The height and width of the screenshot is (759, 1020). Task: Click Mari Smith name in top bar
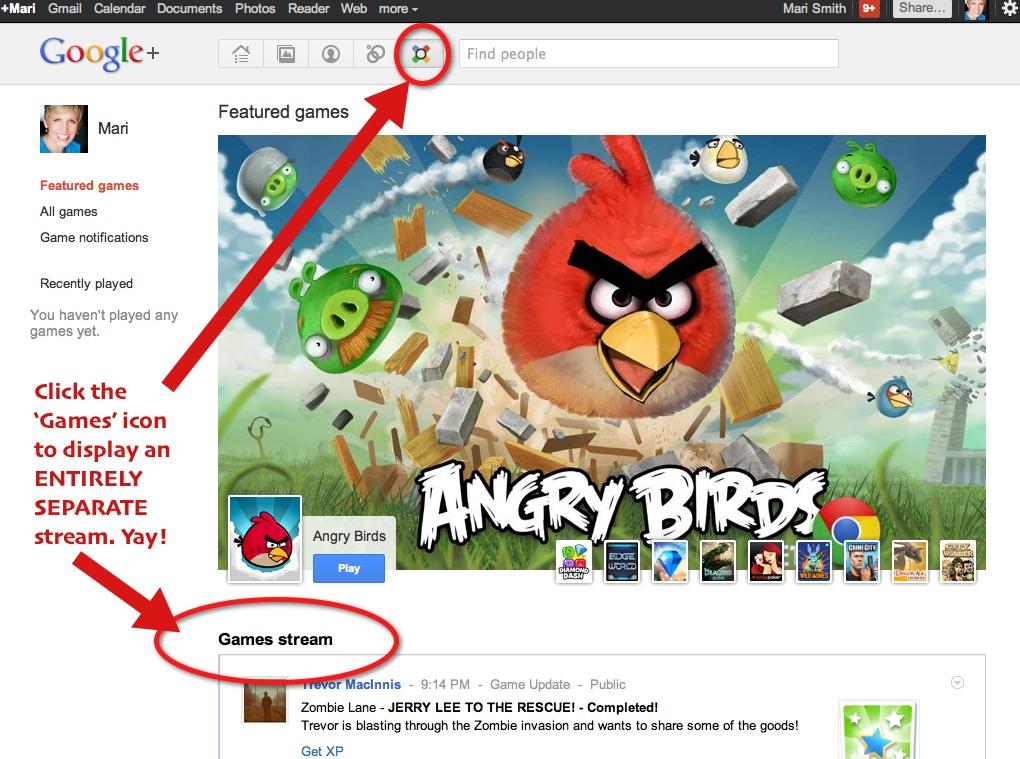(814, 8)
